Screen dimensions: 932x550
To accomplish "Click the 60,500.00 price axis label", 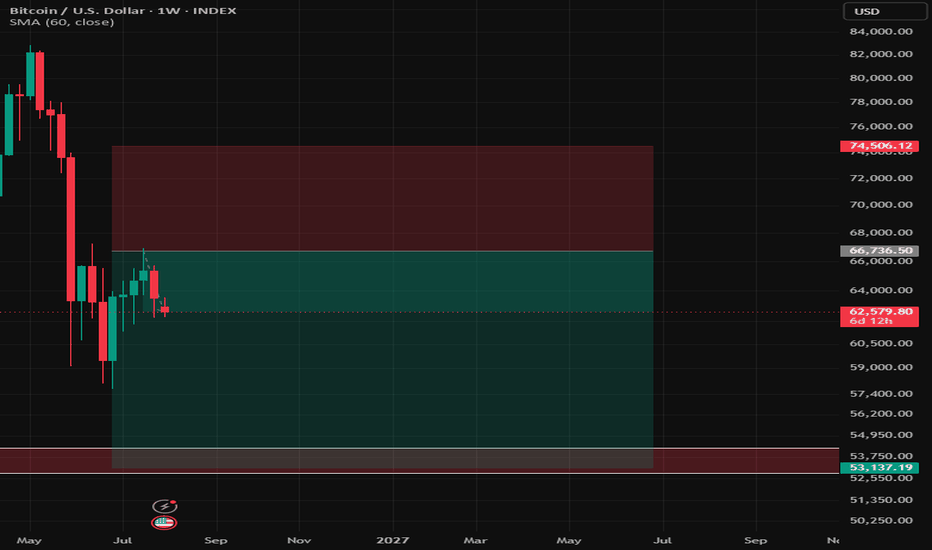I will (881, 343).
